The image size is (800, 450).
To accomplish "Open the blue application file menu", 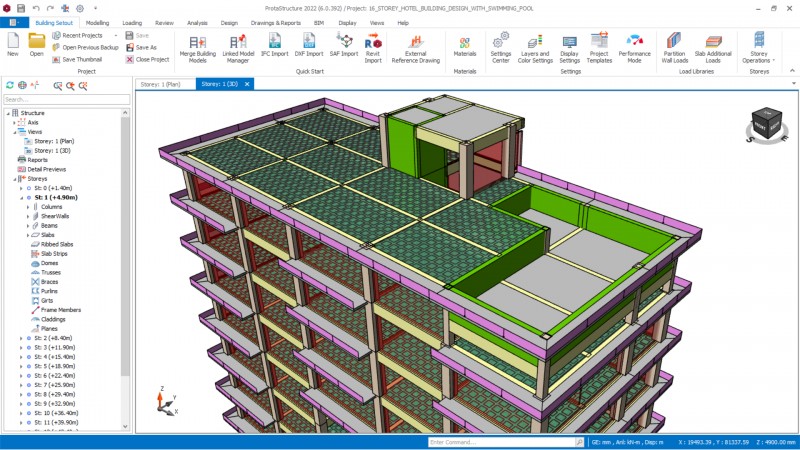I will 14,23.
